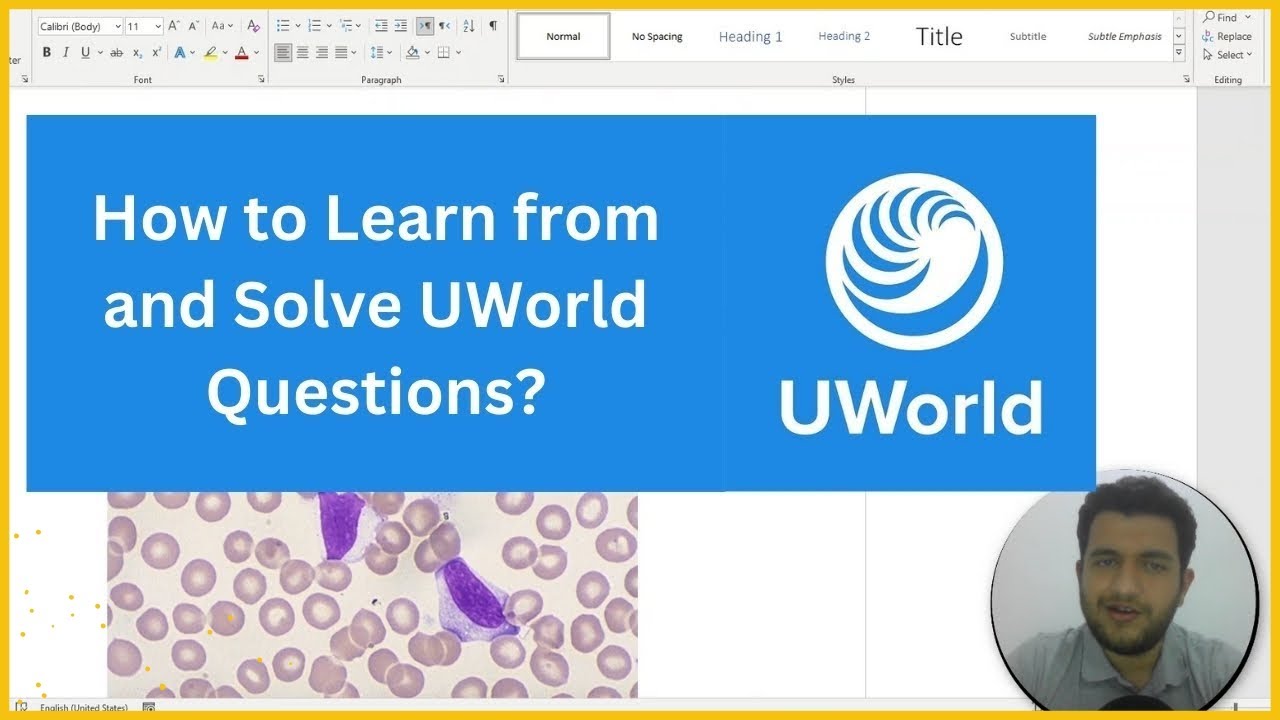Apply yellow text highlight color
Image resolution: width=1280 pixels, height=720 pixels.
(210, 52)
